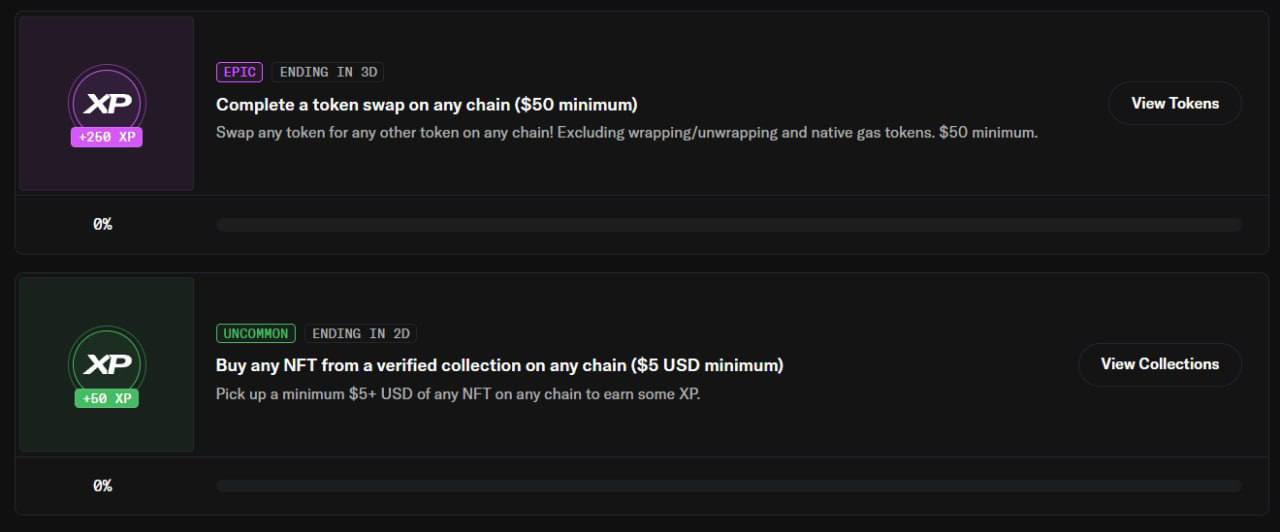Open the Buy any NFT quest title

(500, 365)
